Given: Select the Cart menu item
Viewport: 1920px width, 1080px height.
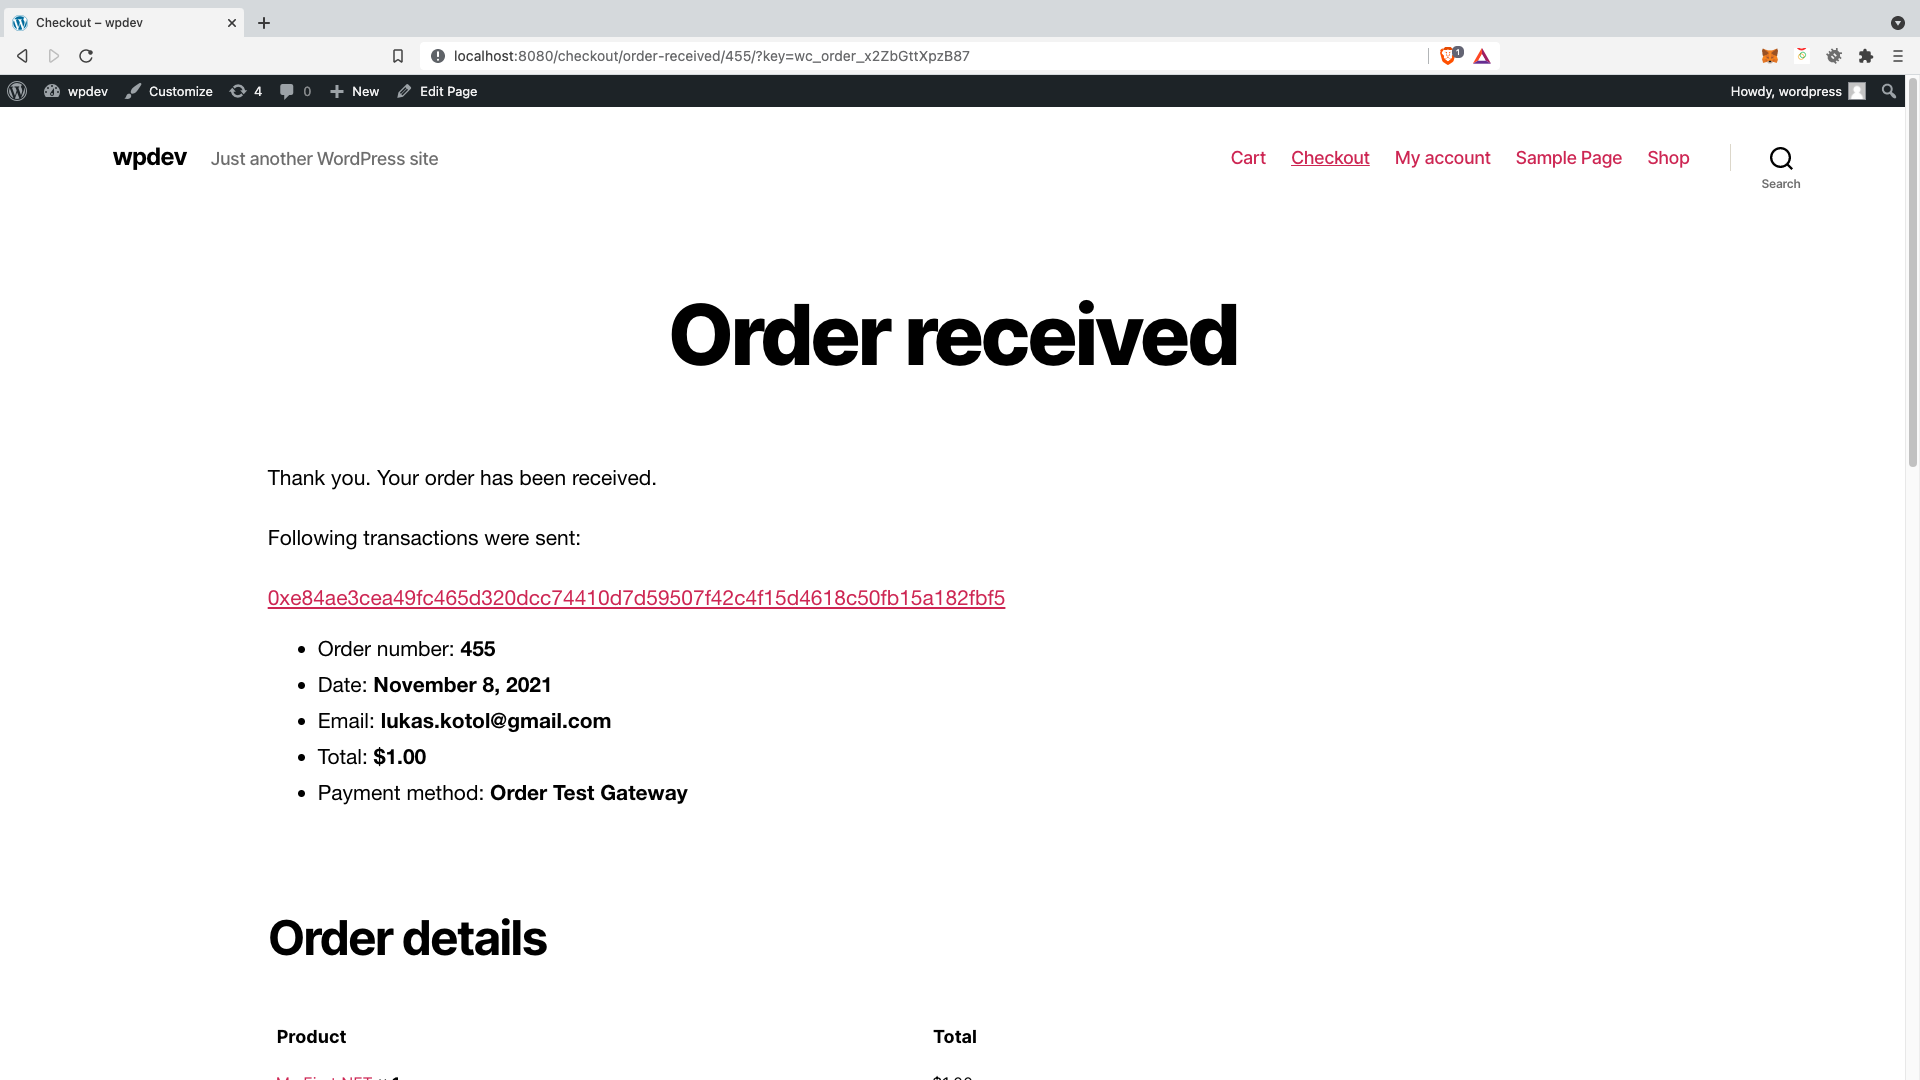Looking at the screenshot, I should point(1247,157).
